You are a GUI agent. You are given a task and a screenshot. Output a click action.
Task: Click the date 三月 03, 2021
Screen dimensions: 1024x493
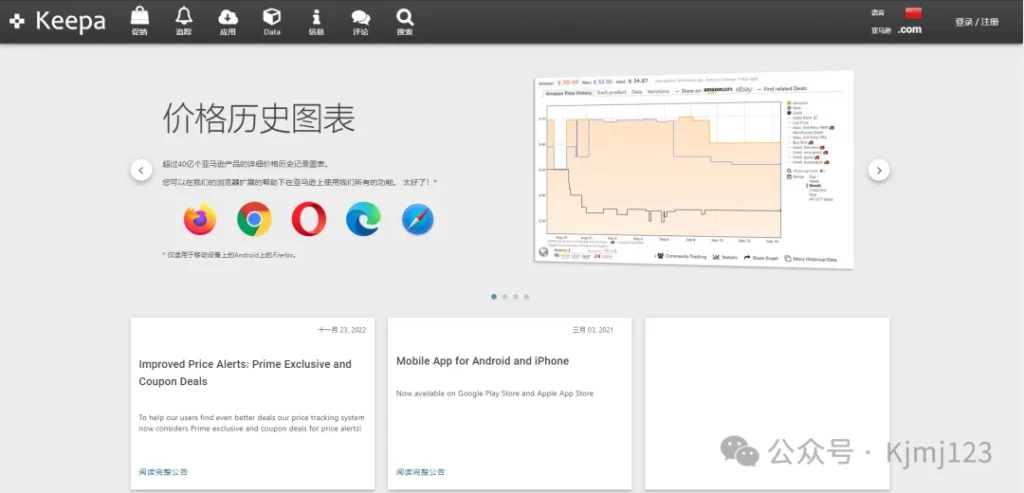593,330
